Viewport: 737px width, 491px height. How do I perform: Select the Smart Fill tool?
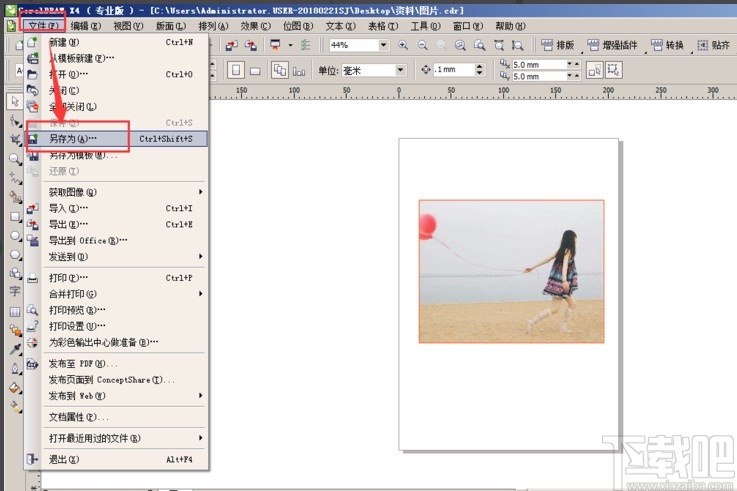pyautogui.click(x=15, y=197)
